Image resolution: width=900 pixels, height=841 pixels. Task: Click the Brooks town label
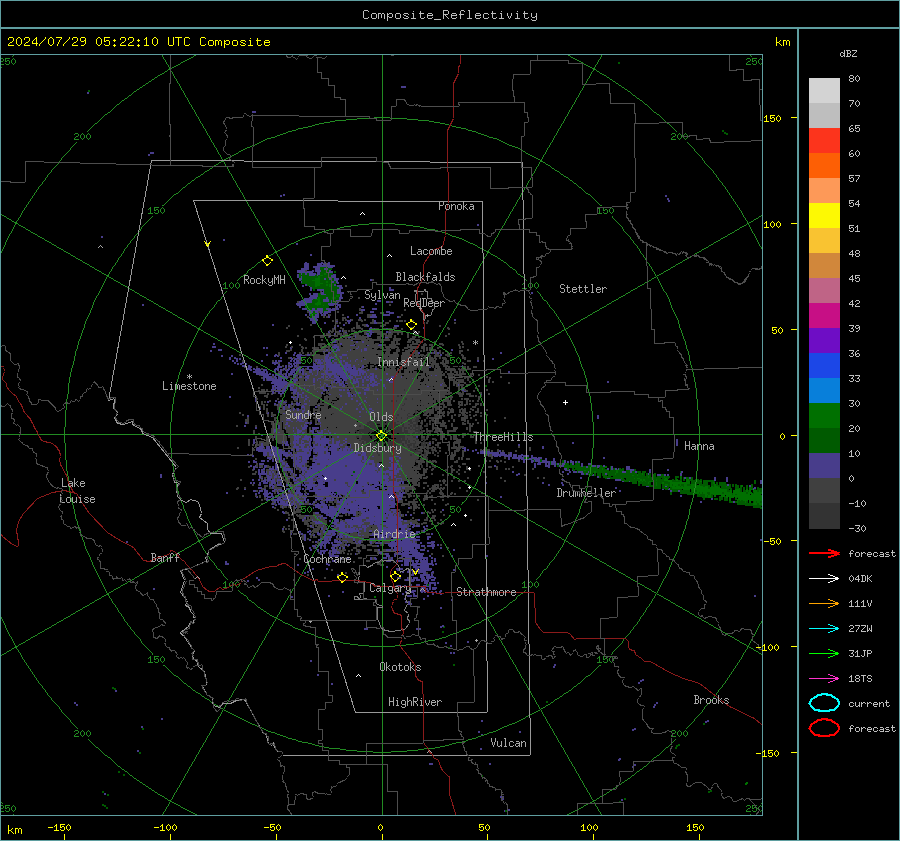click(711, 700)
